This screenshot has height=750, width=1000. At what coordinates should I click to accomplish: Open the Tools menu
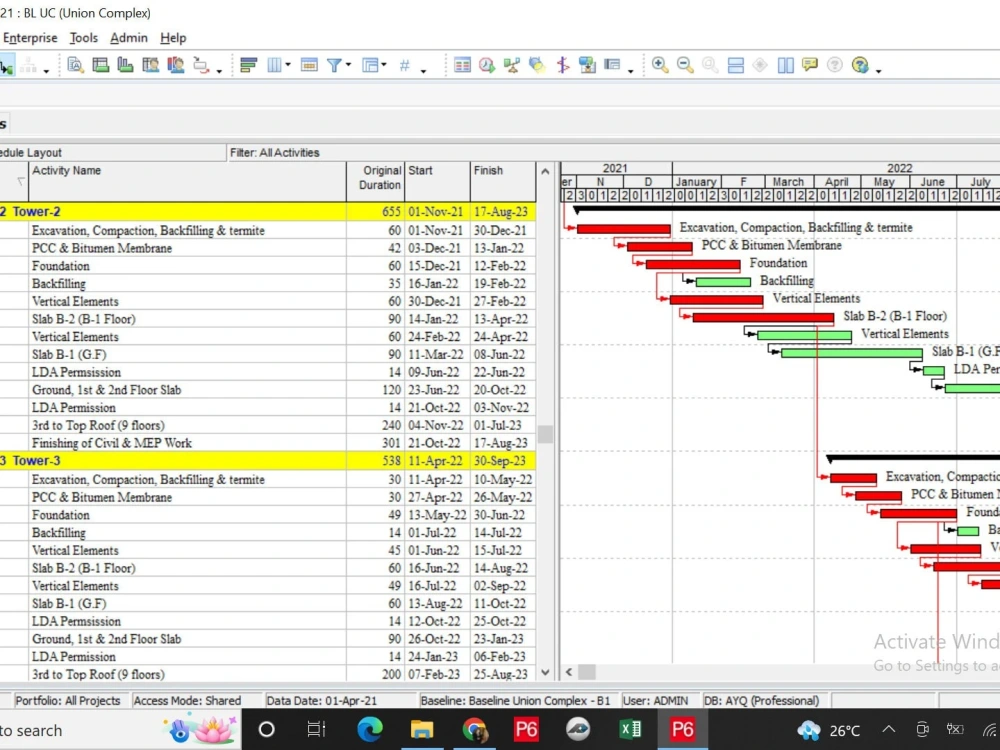coord(83,37)
